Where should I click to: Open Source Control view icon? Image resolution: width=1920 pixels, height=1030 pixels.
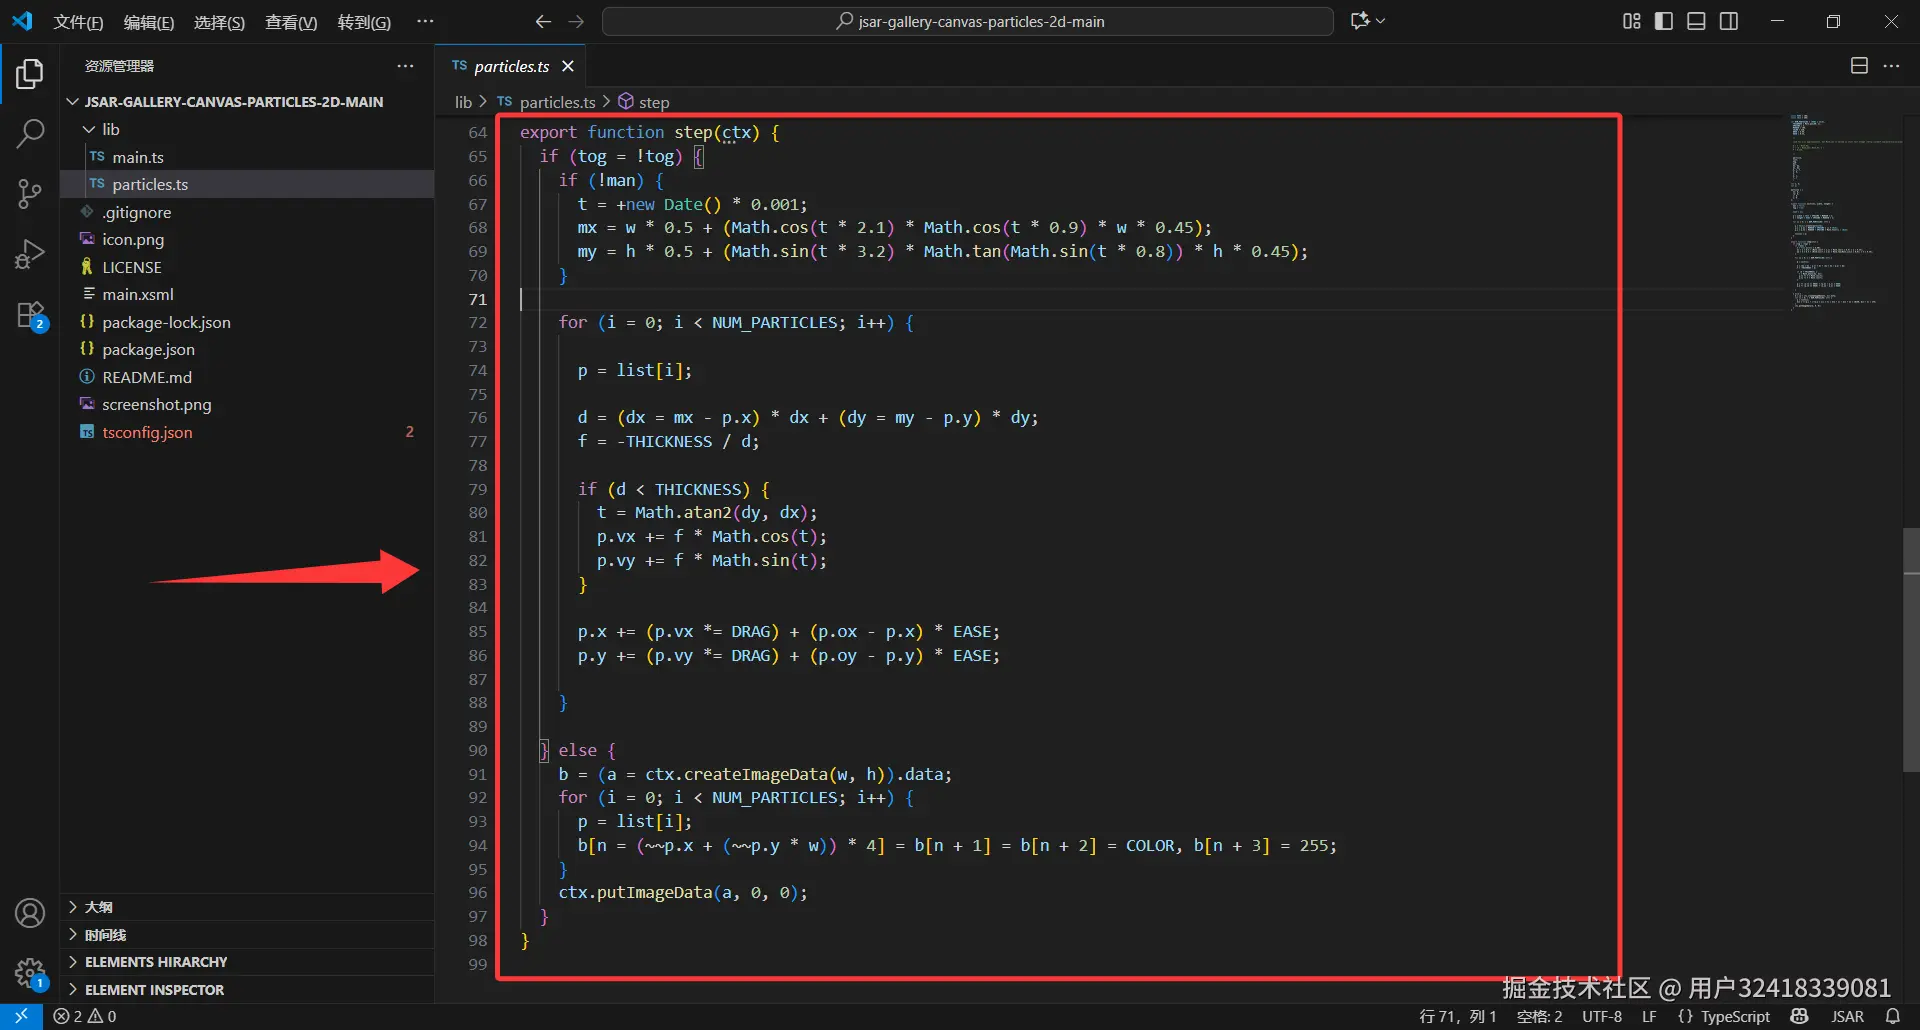click(30, 194)
